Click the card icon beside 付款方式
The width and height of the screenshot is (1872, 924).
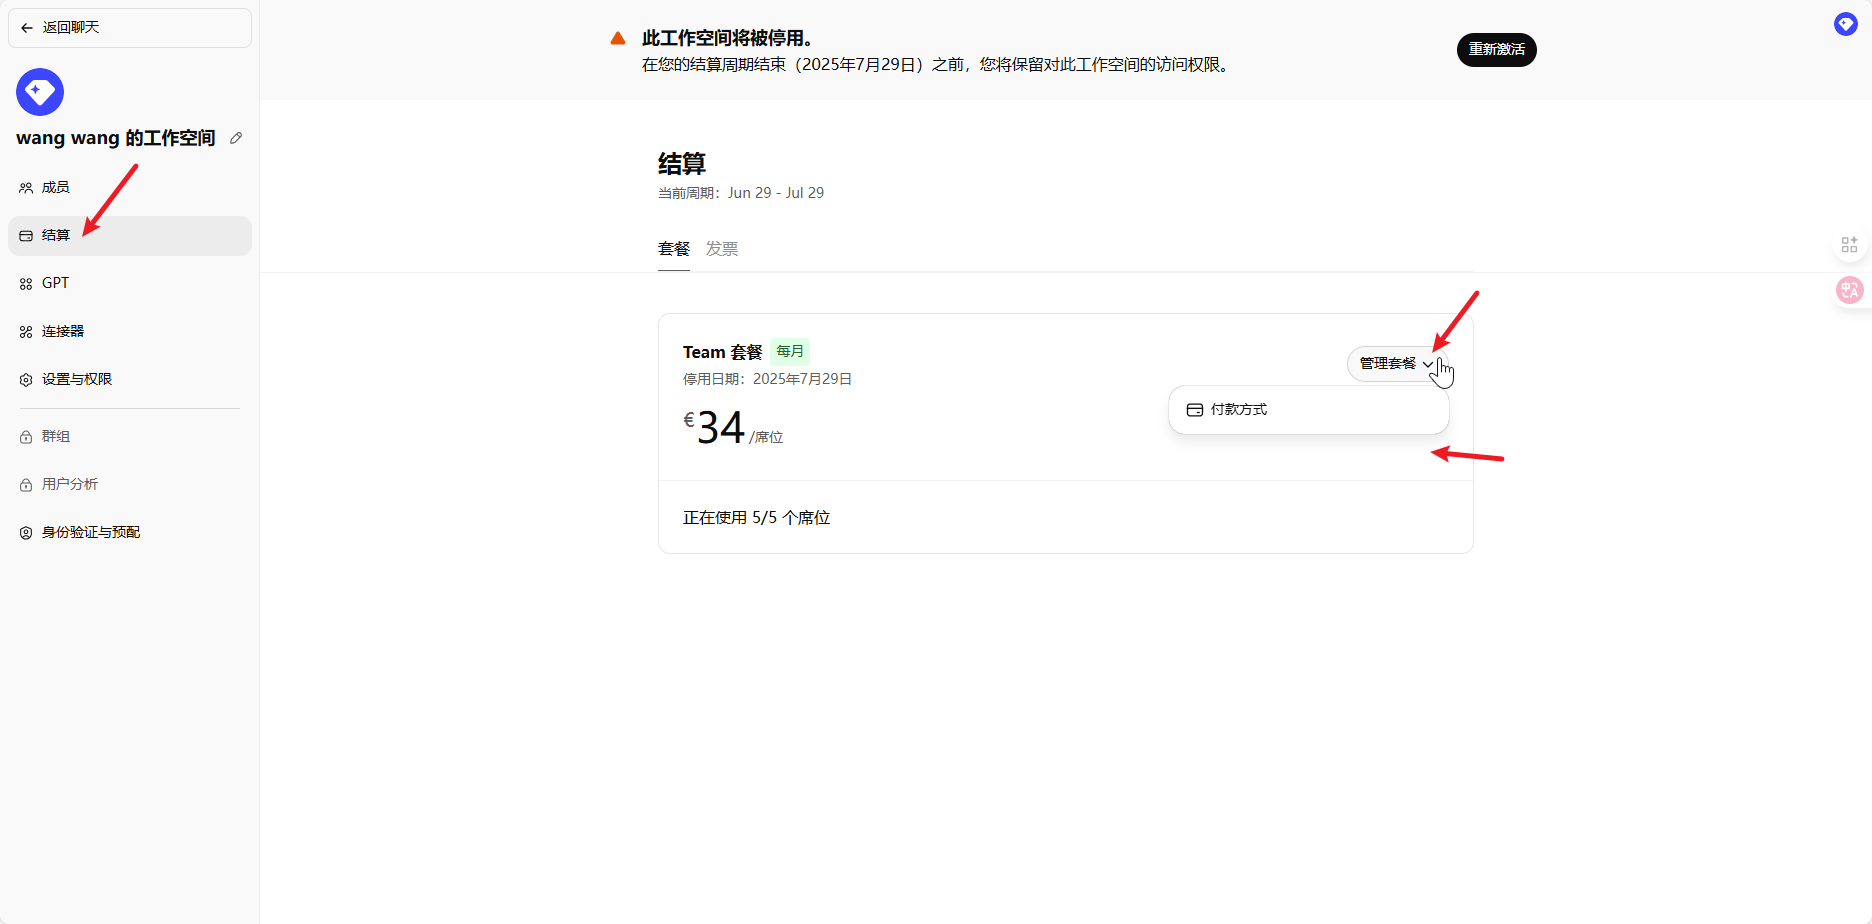tap(1194, 410)
